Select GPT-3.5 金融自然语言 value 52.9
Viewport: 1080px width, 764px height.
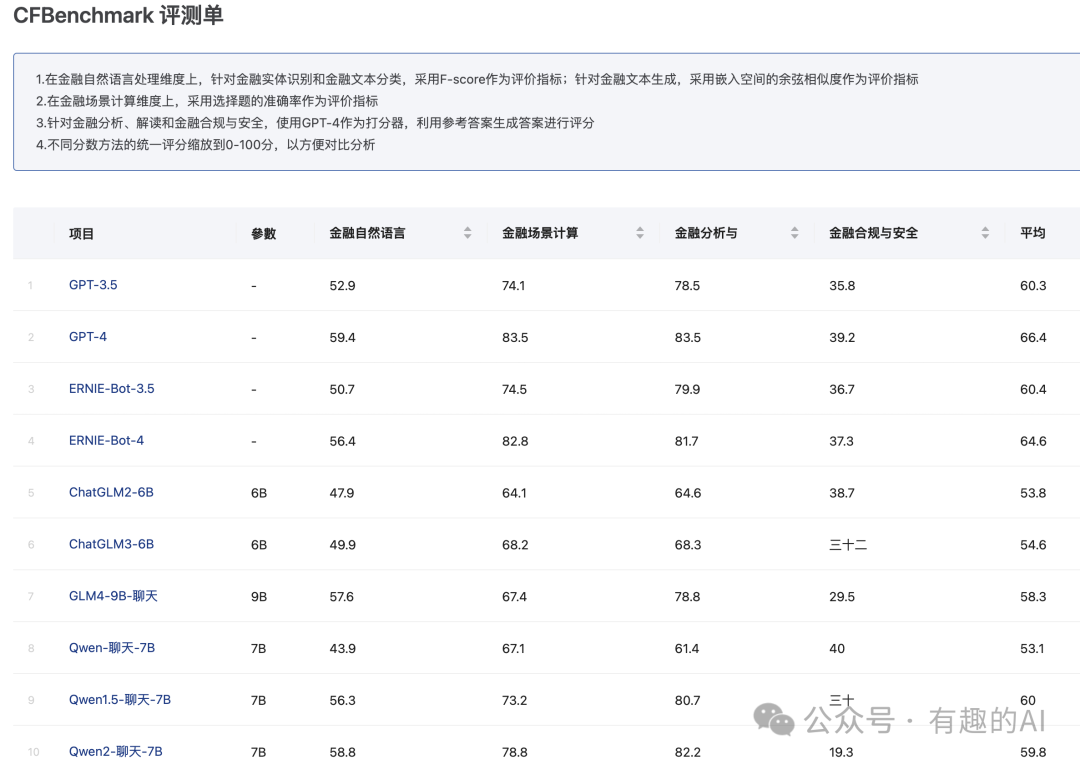[342, 285]
